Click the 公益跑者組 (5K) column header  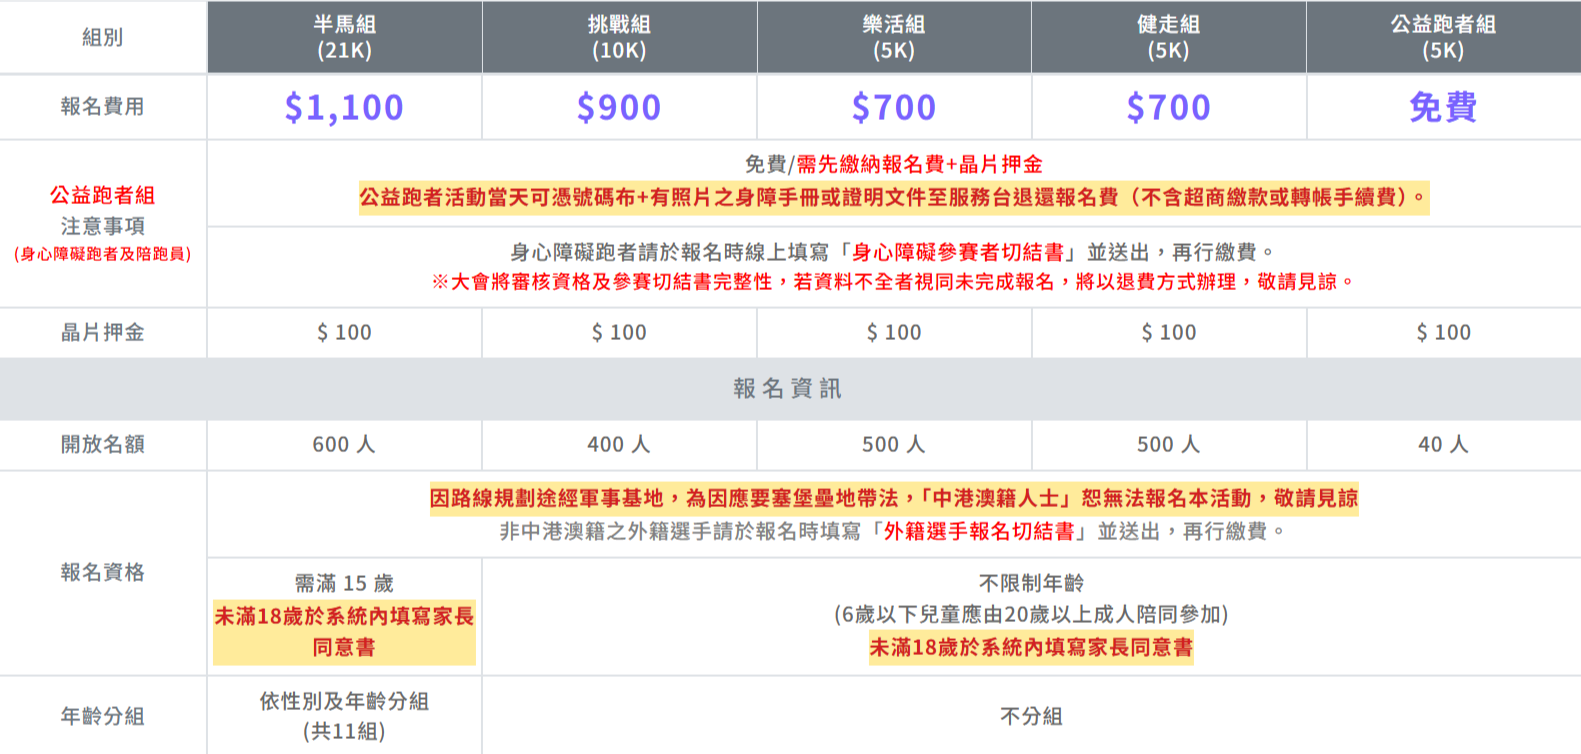click(1443, 37)
